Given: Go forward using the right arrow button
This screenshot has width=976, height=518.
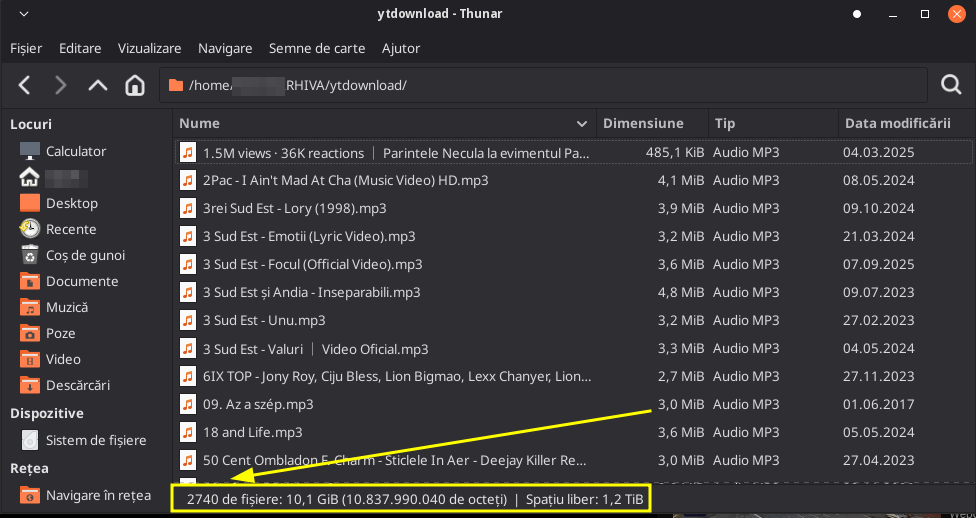Looking at the screenshot, I should (x=60, y=85).
